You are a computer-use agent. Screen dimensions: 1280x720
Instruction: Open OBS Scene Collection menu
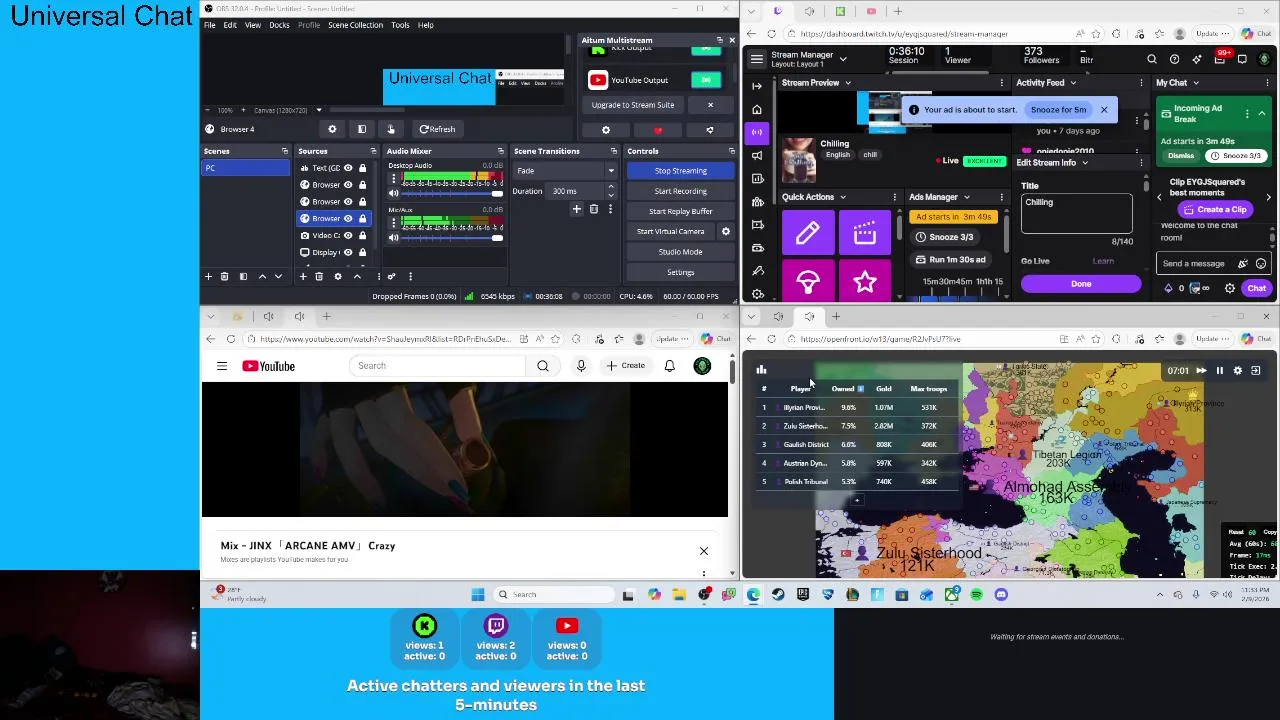355,25
